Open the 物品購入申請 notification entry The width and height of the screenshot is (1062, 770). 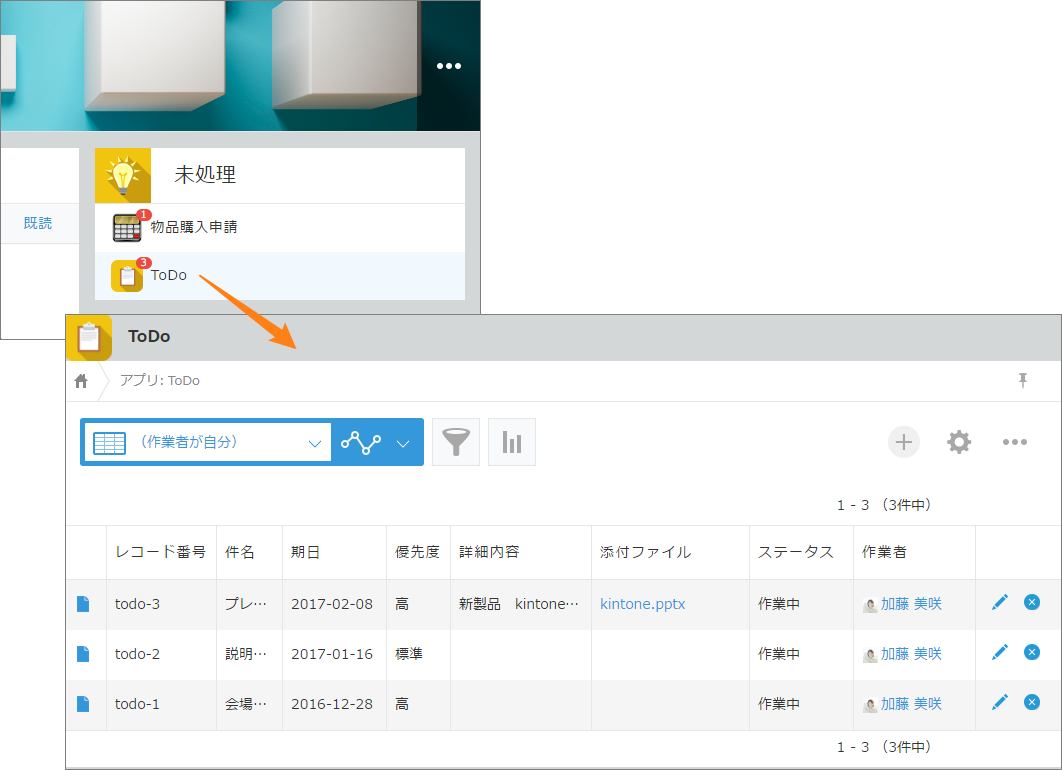point(193,227)
